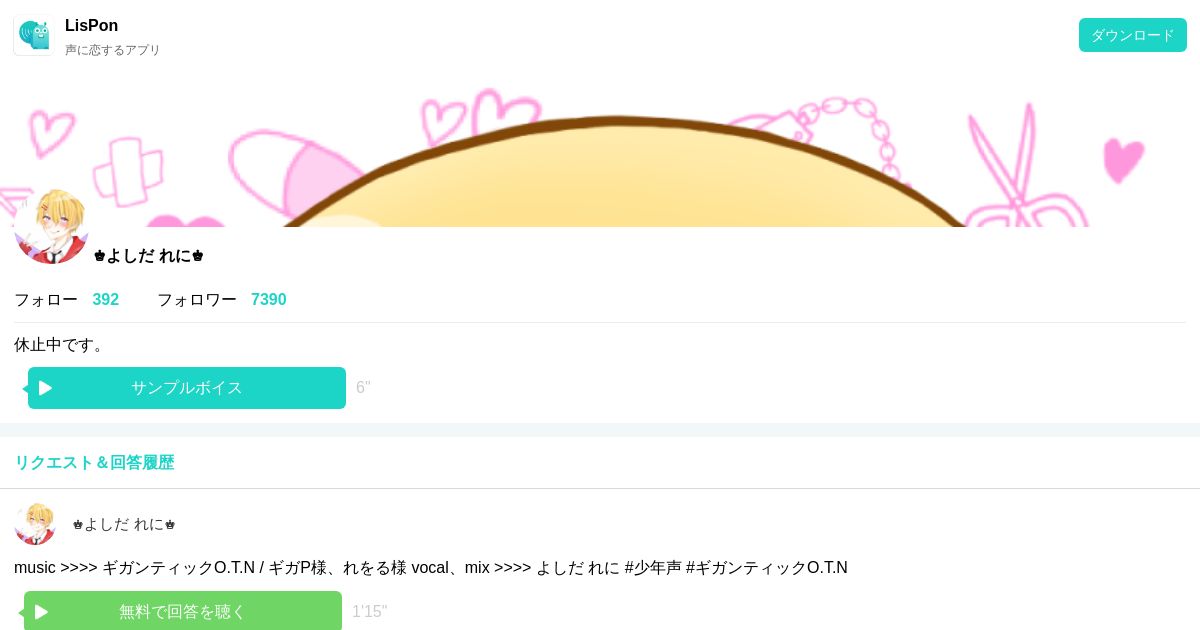Viewport: 1200px width, 630px height.
Task: Click the ♚よしだ れに♚ name in request history
Action: (124, 524)
